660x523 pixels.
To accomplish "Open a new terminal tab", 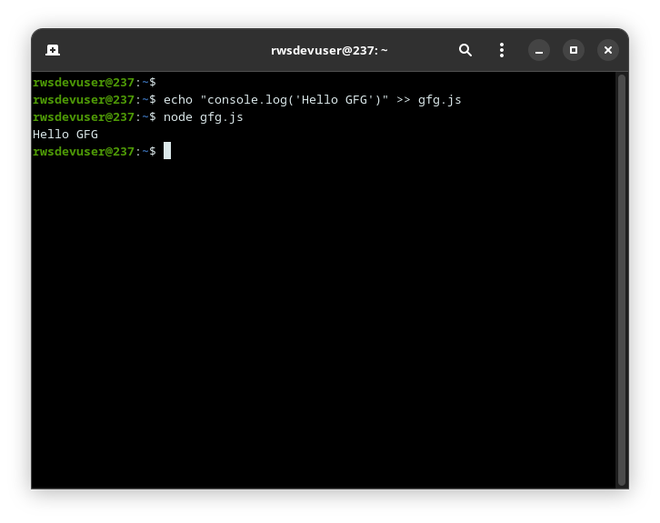I will click(53, 50).
